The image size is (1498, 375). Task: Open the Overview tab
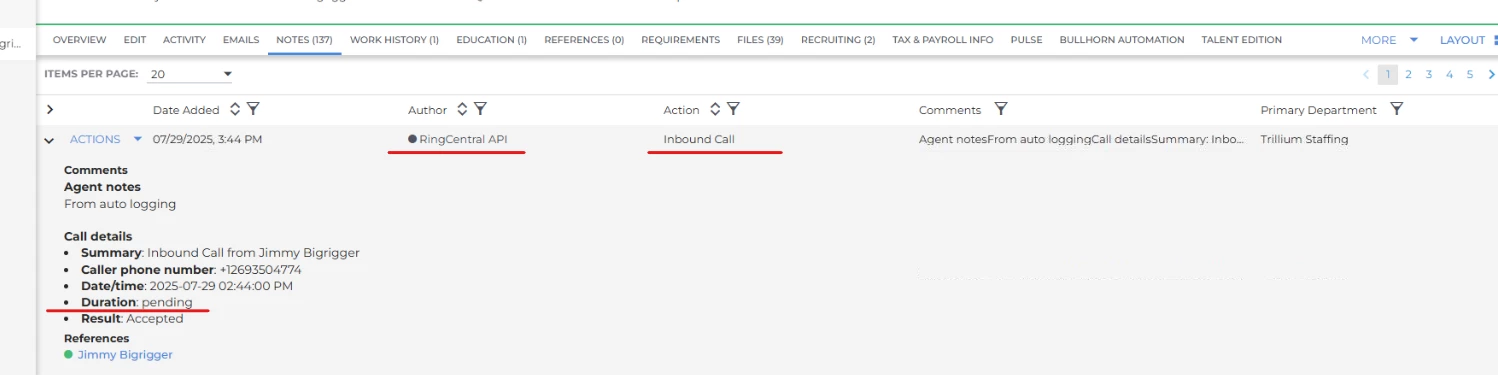(x=79, y=40)
